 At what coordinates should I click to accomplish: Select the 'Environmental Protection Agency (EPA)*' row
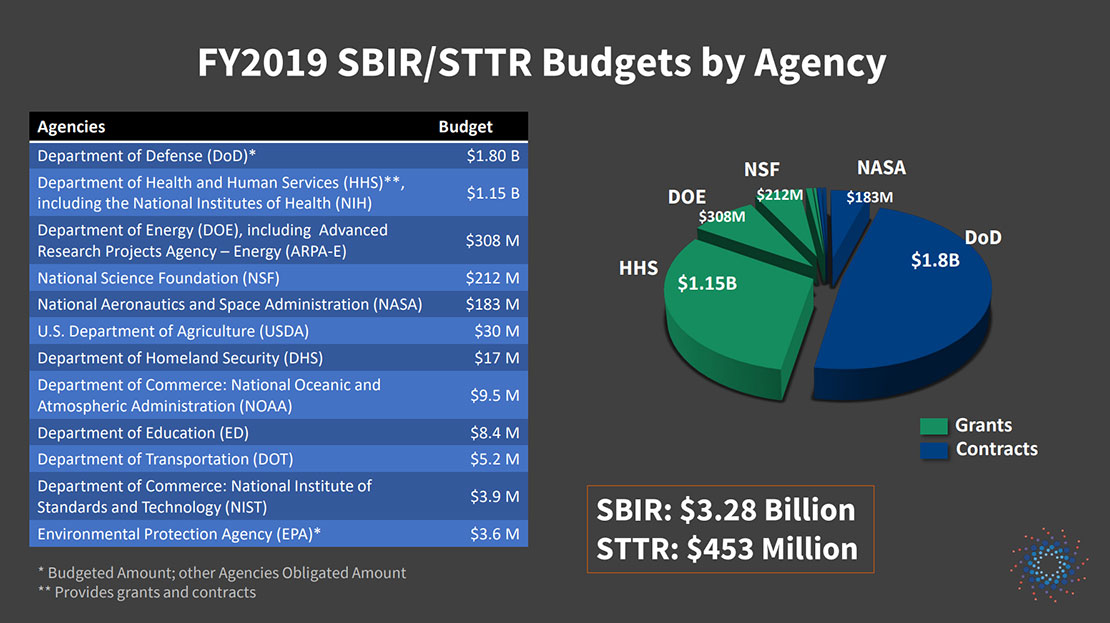click(x=278, y=534)
